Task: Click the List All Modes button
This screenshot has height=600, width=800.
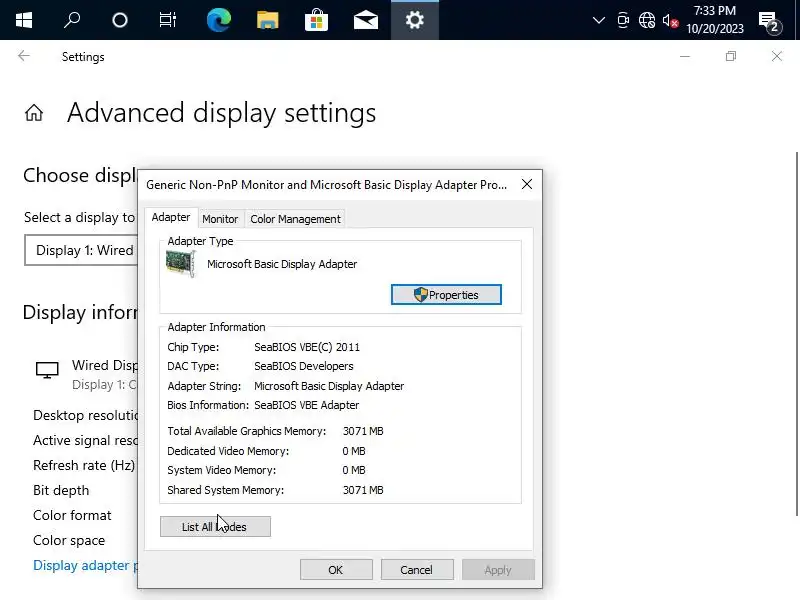Action: click(x=215, y=527)
